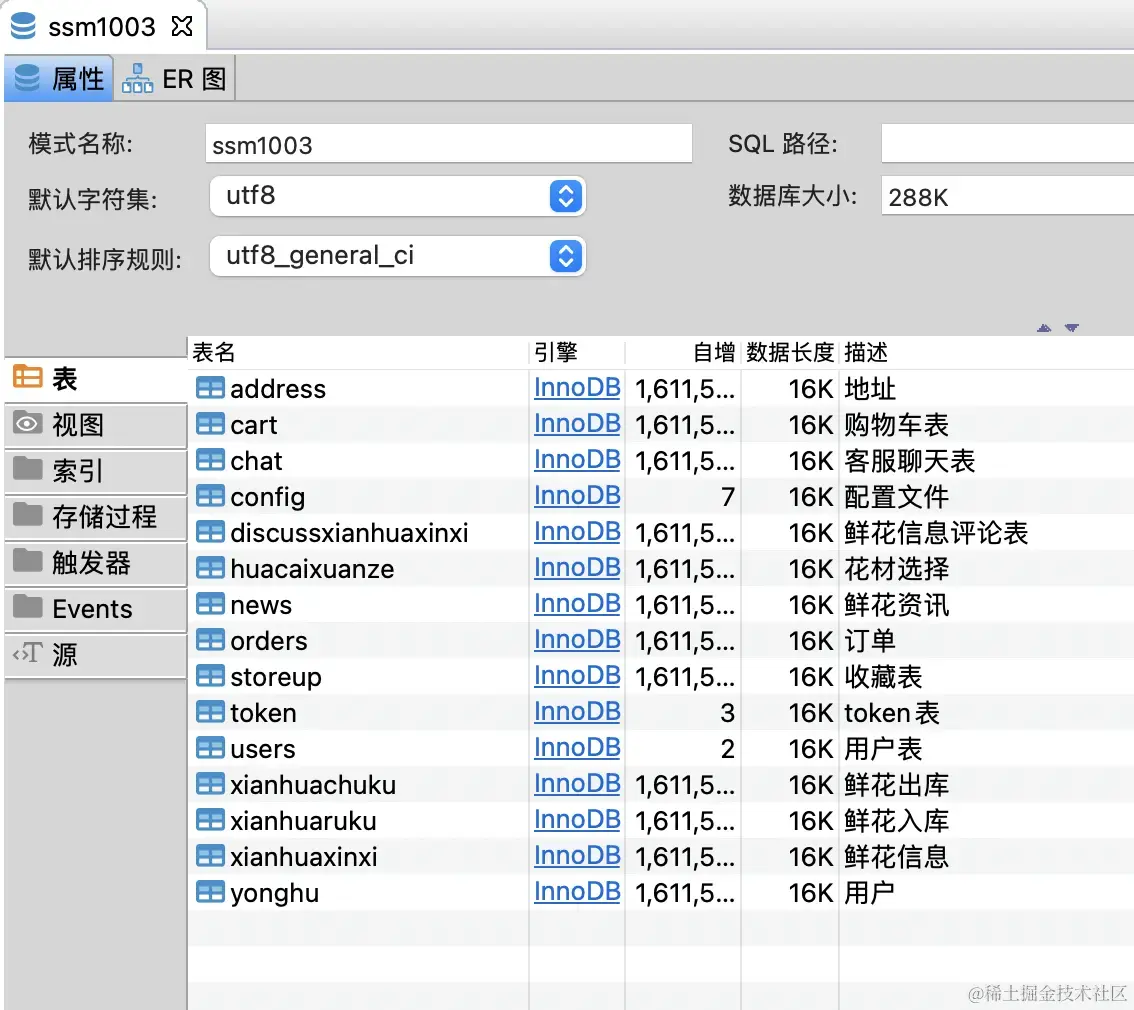Viewport: 1134px width, 1010px height.
Task: Click the chat table row icon
Action: (210, 461)
